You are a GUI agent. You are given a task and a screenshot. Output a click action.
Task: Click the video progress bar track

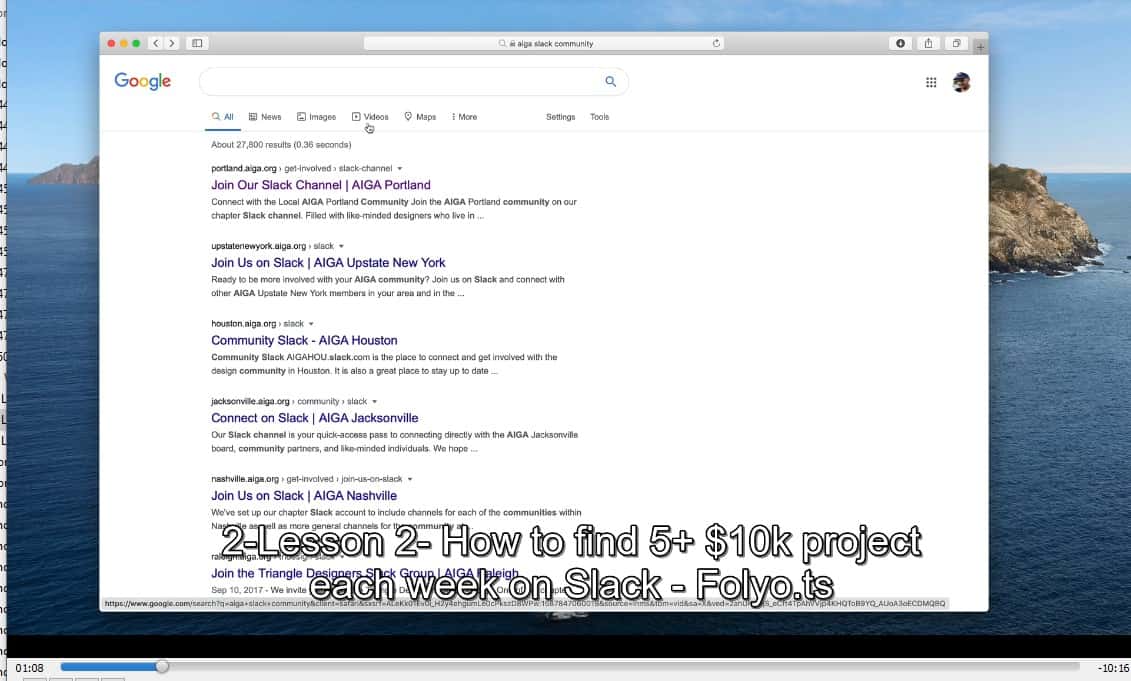(x=570, y=667)
